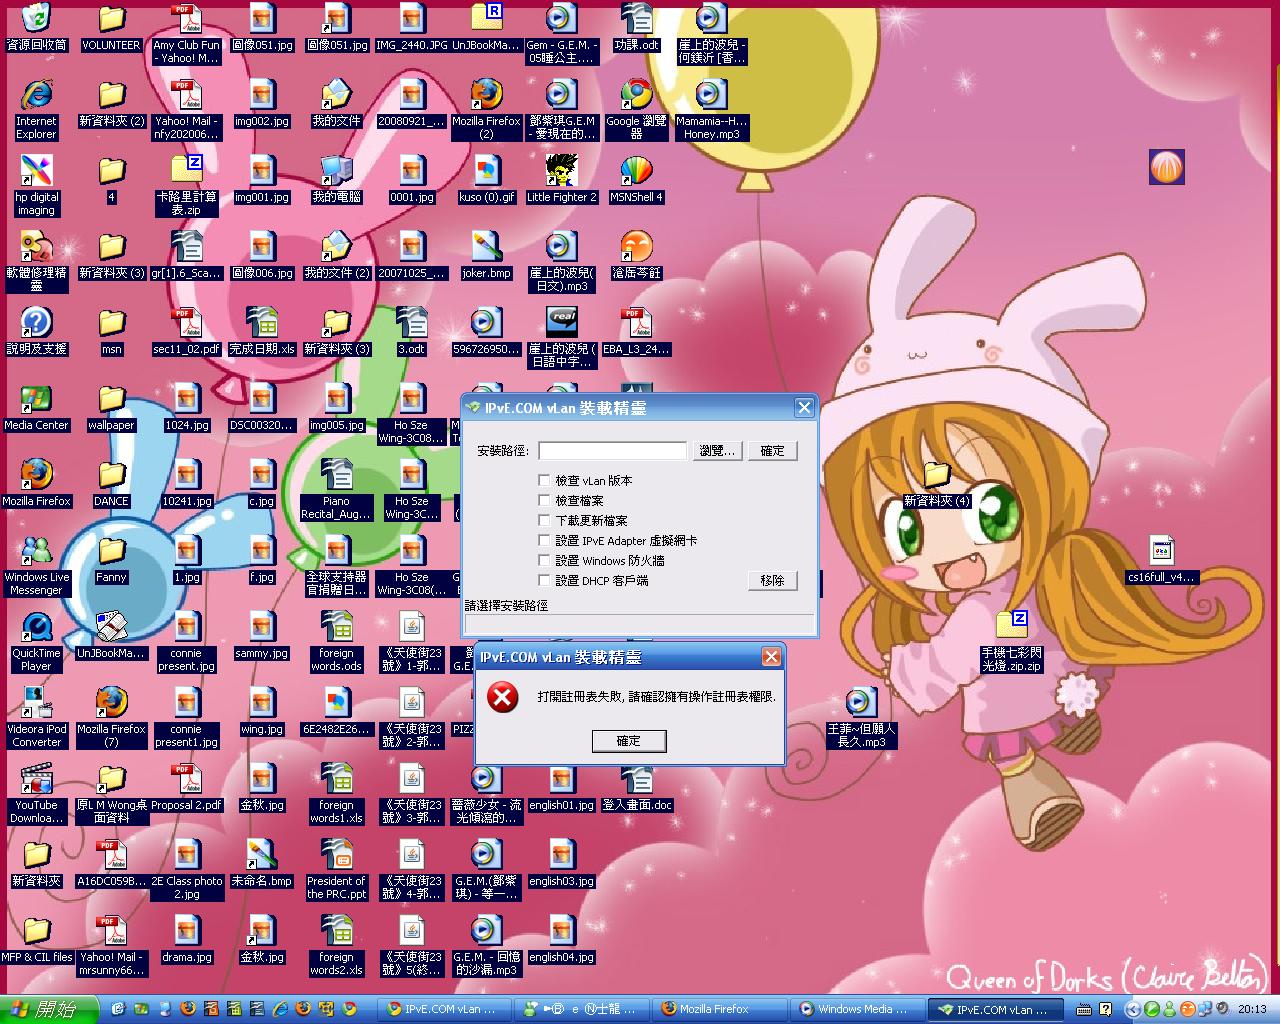The width and height of the screenshot is (1280, 1024).
Task: Select the msn folder icon
Action: [111, 331]
